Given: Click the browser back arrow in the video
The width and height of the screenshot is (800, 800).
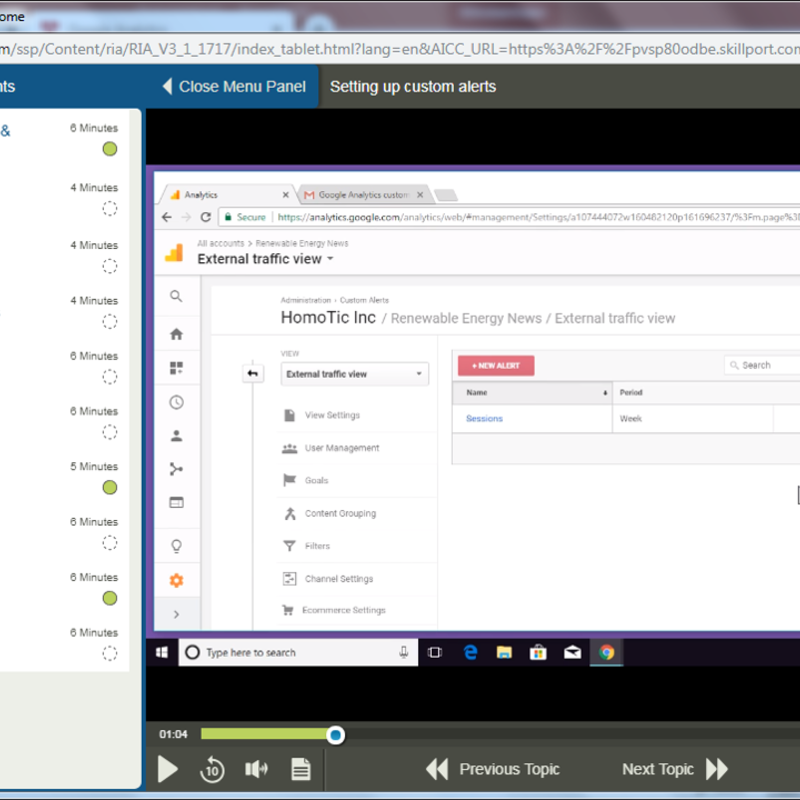Looking at the screenshot, I should coord(167,217).
